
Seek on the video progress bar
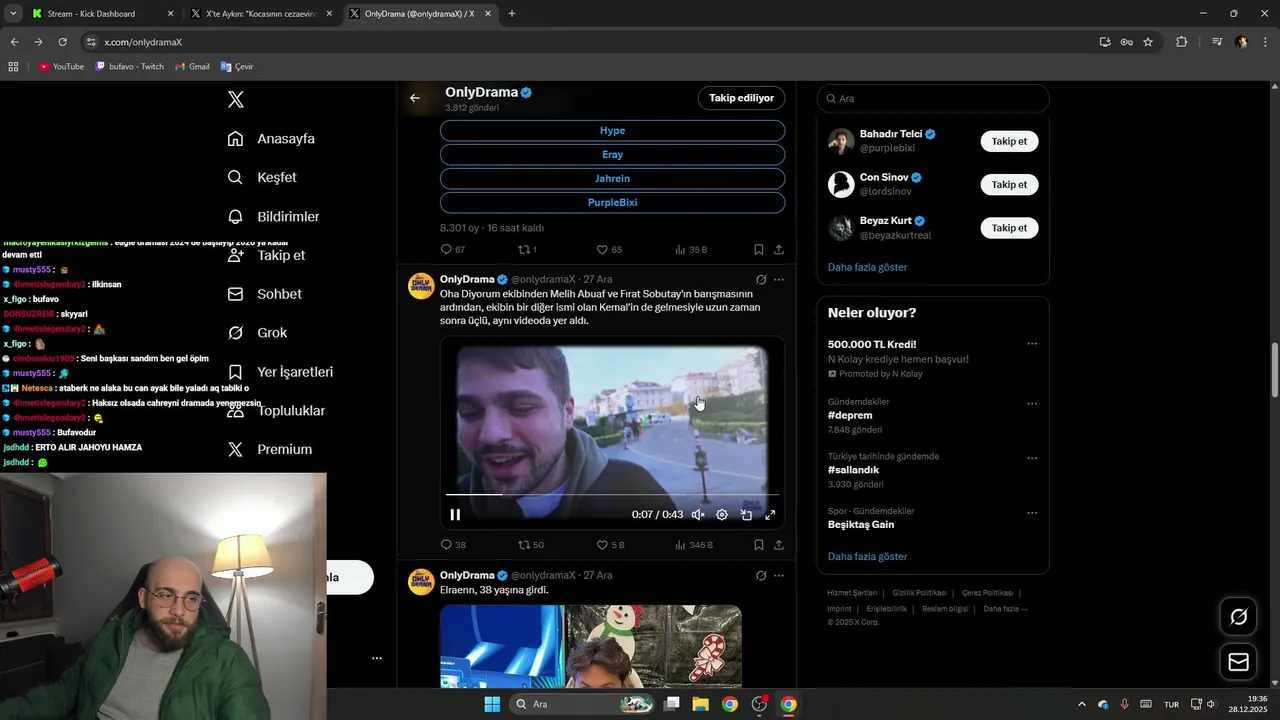612,495
